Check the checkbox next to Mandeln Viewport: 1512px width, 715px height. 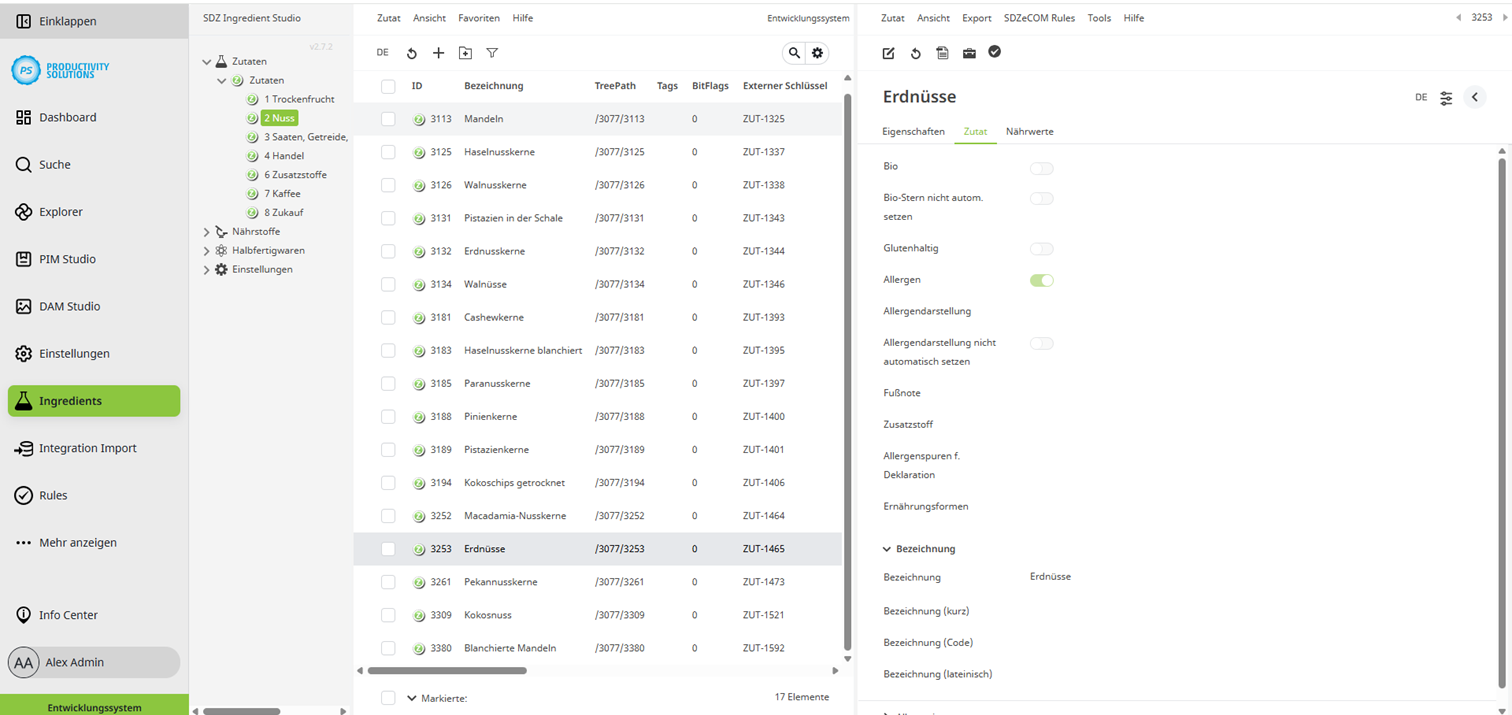coord(388,118)
